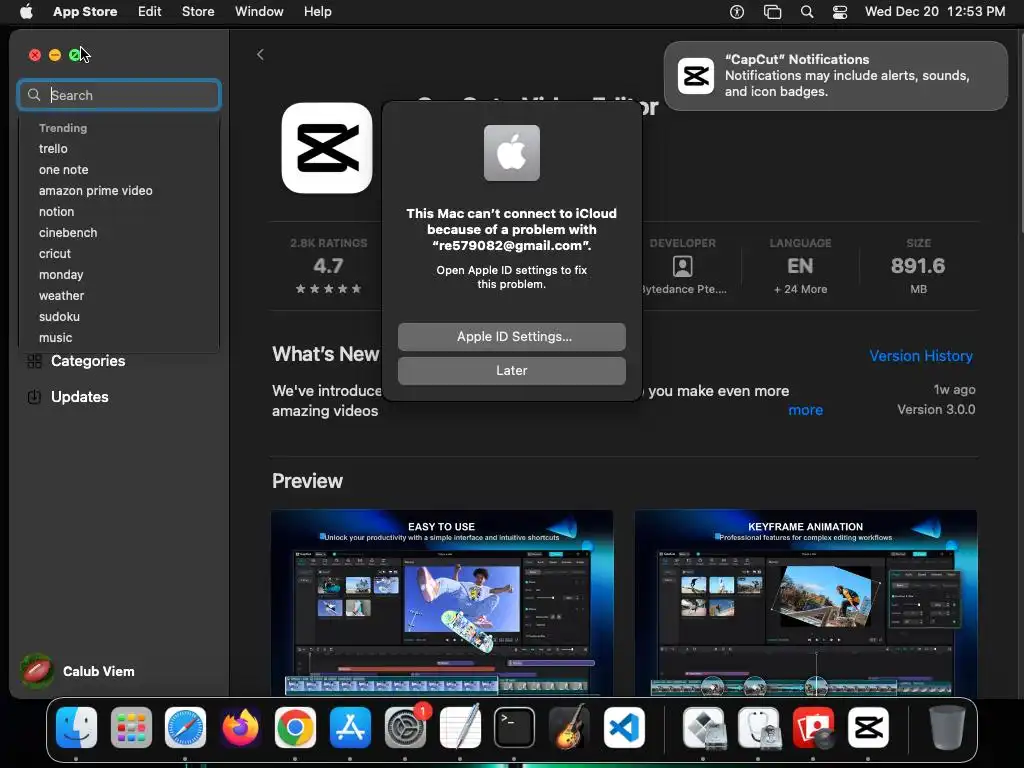Viewport: 1024px width, 768px height.
Task: Open the App Store menu
Action: coord(85,11)
